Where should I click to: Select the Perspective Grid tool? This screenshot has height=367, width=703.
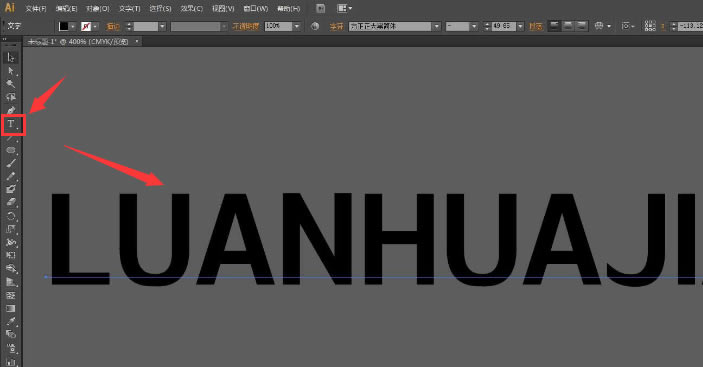pos(11,282)
